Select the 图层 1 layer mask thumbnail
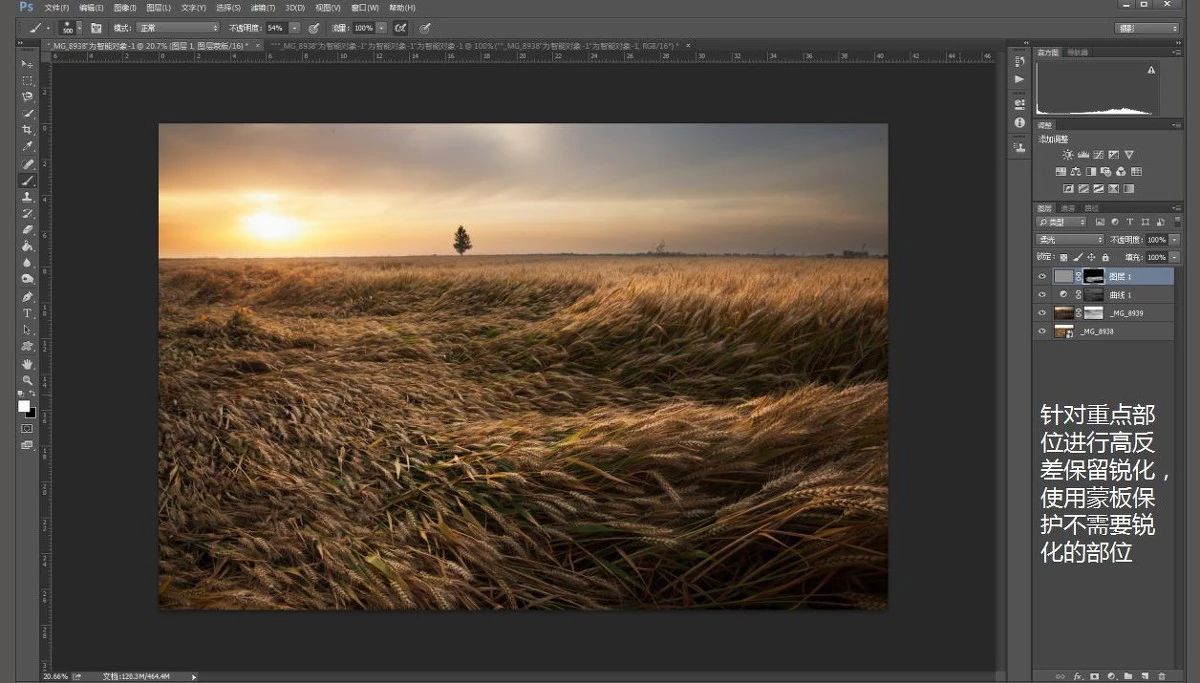 [1093, 276]
